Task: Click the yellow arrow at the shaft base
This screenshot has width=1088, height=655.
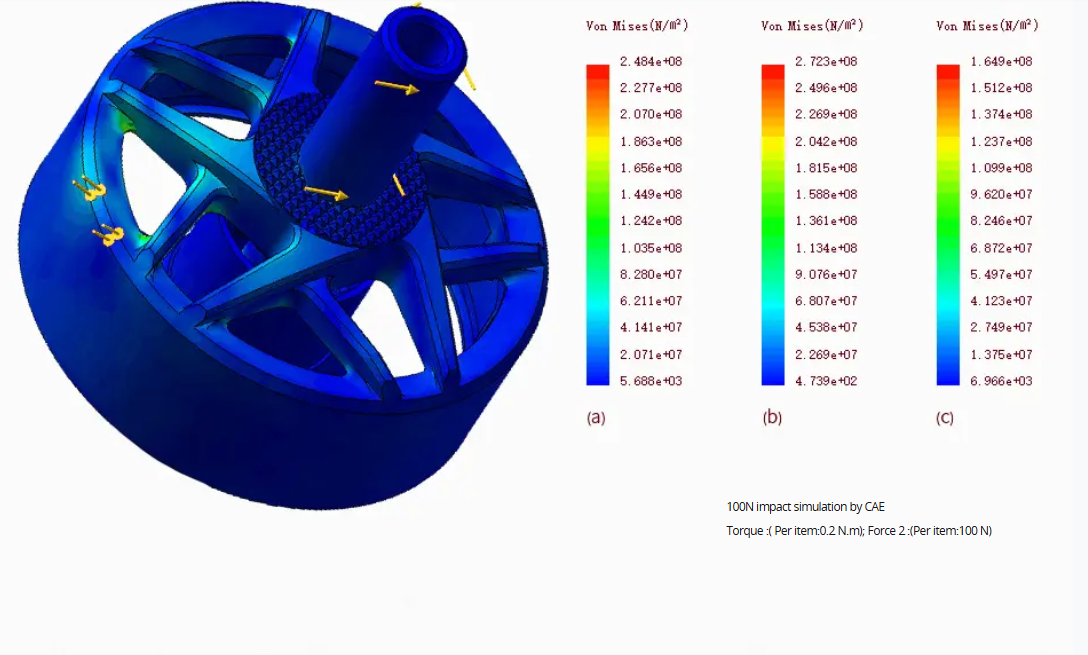Action: [x=326, y=192]
